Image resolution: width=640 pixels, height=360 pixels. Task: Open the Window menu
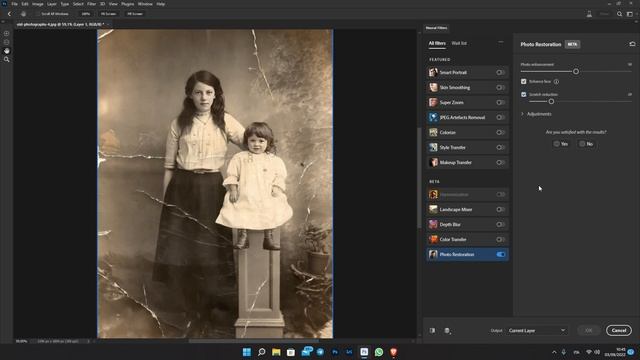point(145,4)
